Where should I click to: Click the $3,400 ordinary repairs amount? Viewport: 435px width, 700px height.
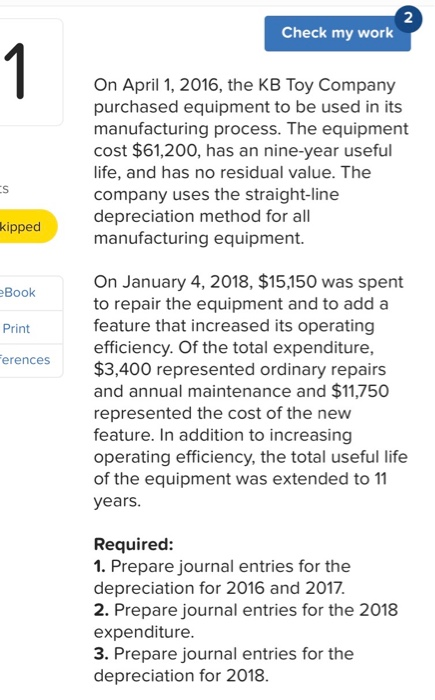coord(123,369)
